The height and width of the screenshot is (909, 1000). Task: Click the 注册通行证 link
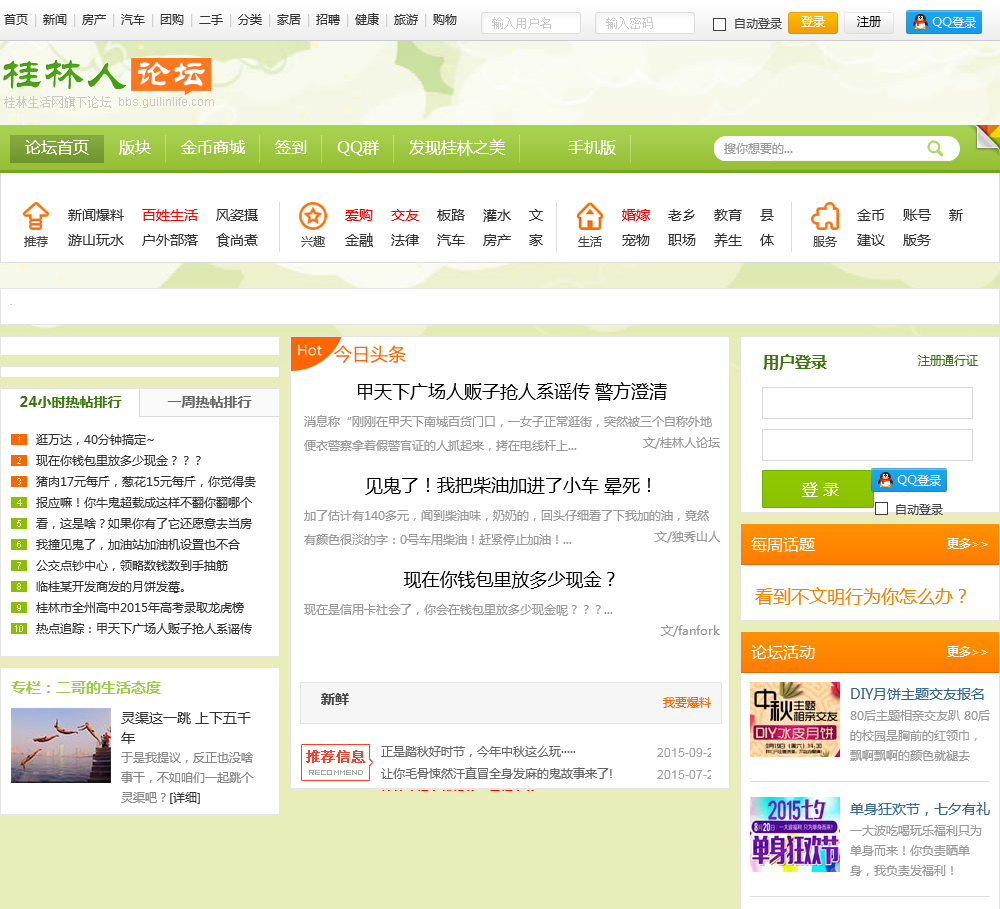pyautogui.click(x=947, y=361)
